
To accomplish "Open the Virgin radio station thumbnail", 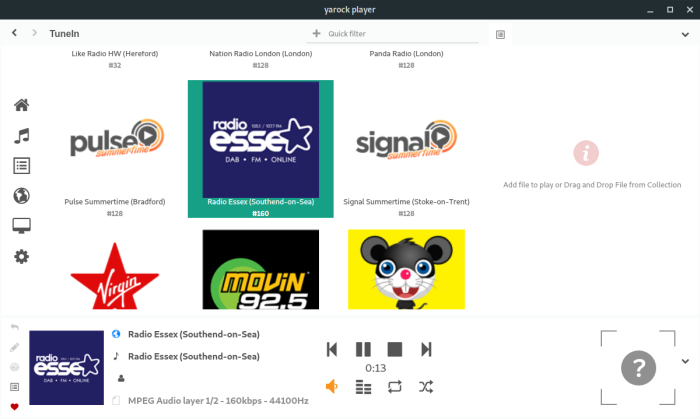I will (x=115, y=275).
